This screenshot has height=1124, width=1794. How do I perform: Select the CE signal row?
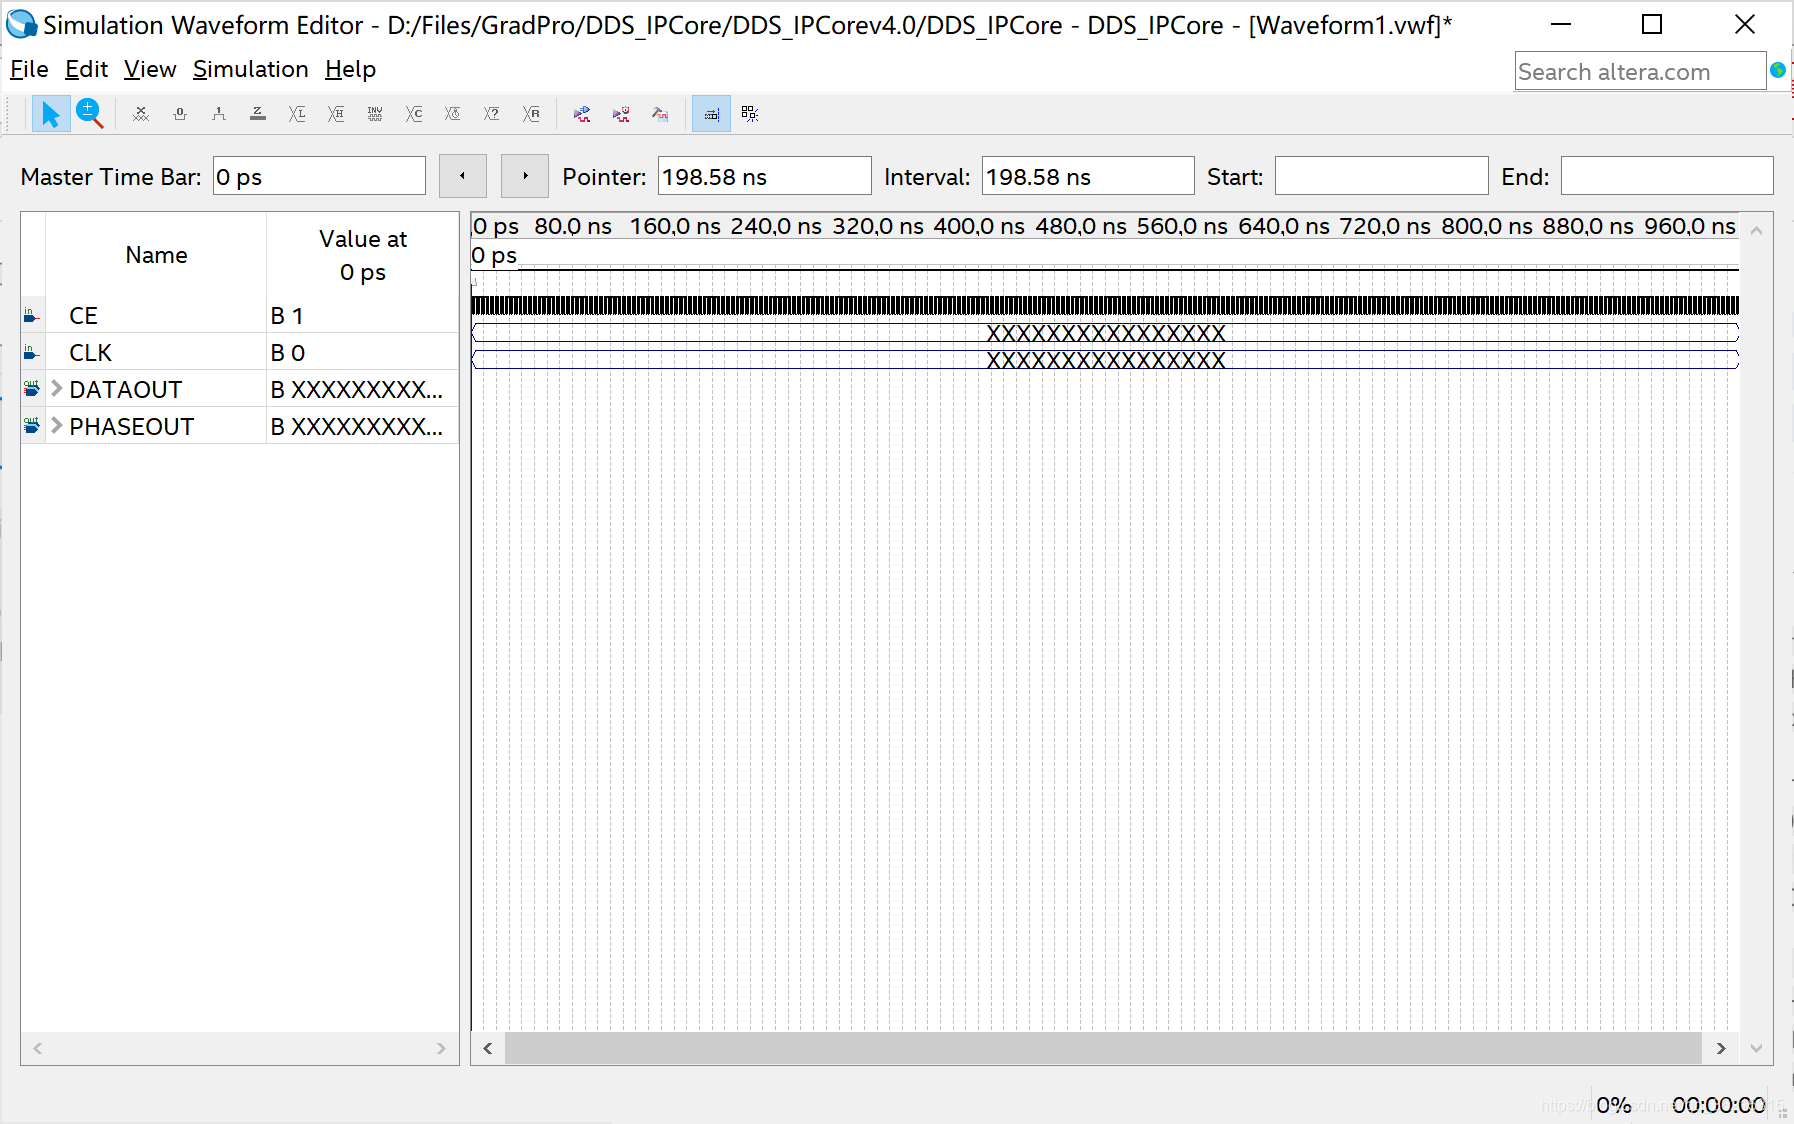[x=240, y=315]
